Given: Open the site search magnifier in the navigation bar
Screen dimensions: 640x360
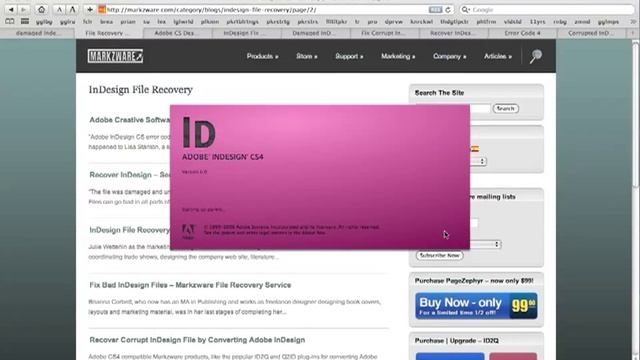Looking at the screenshot, I should (536, 56).
